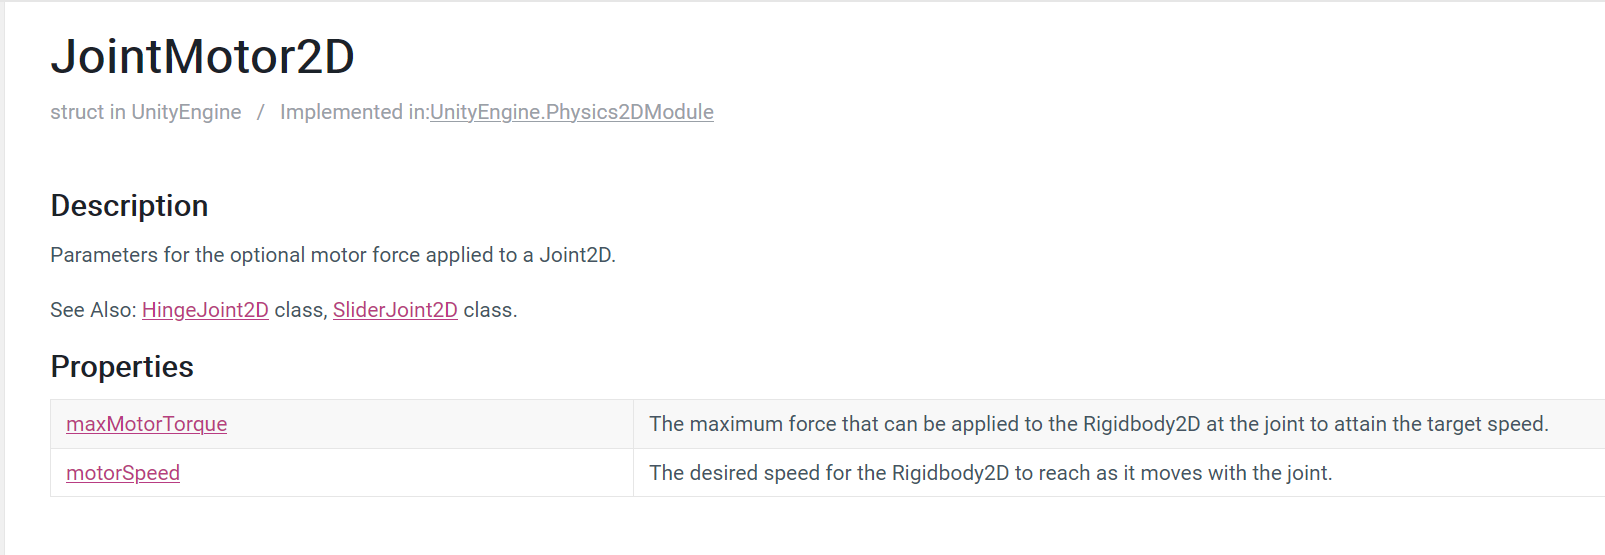Click the motorSpeed description cell text
1605x555 pixels.
[990, 473]
